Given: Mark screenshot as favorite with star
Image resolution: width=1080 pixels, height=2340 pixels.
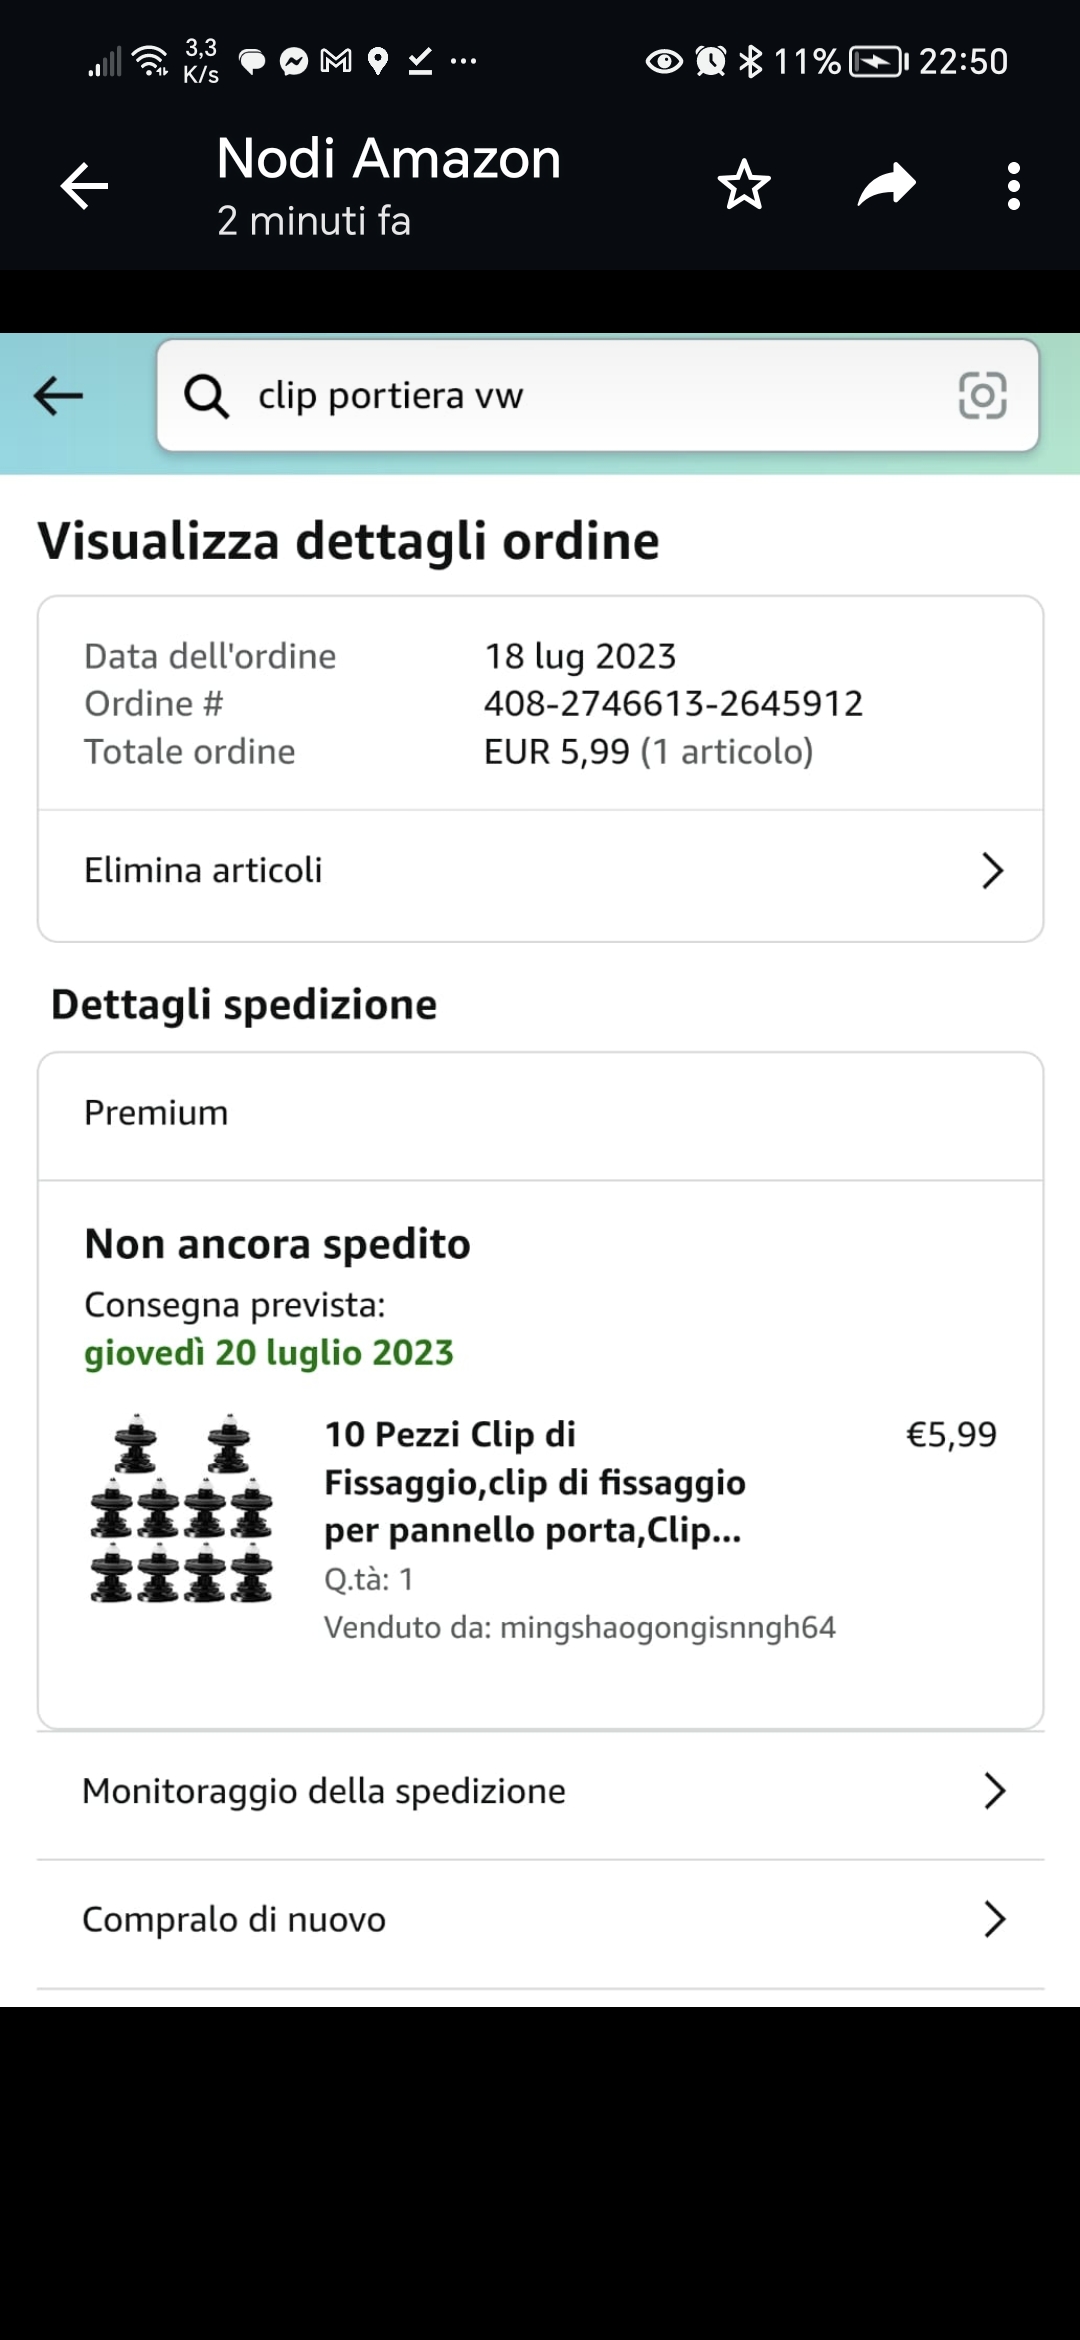Looking at the screenshot, I should pyautogui.click(x=744, y=185).
